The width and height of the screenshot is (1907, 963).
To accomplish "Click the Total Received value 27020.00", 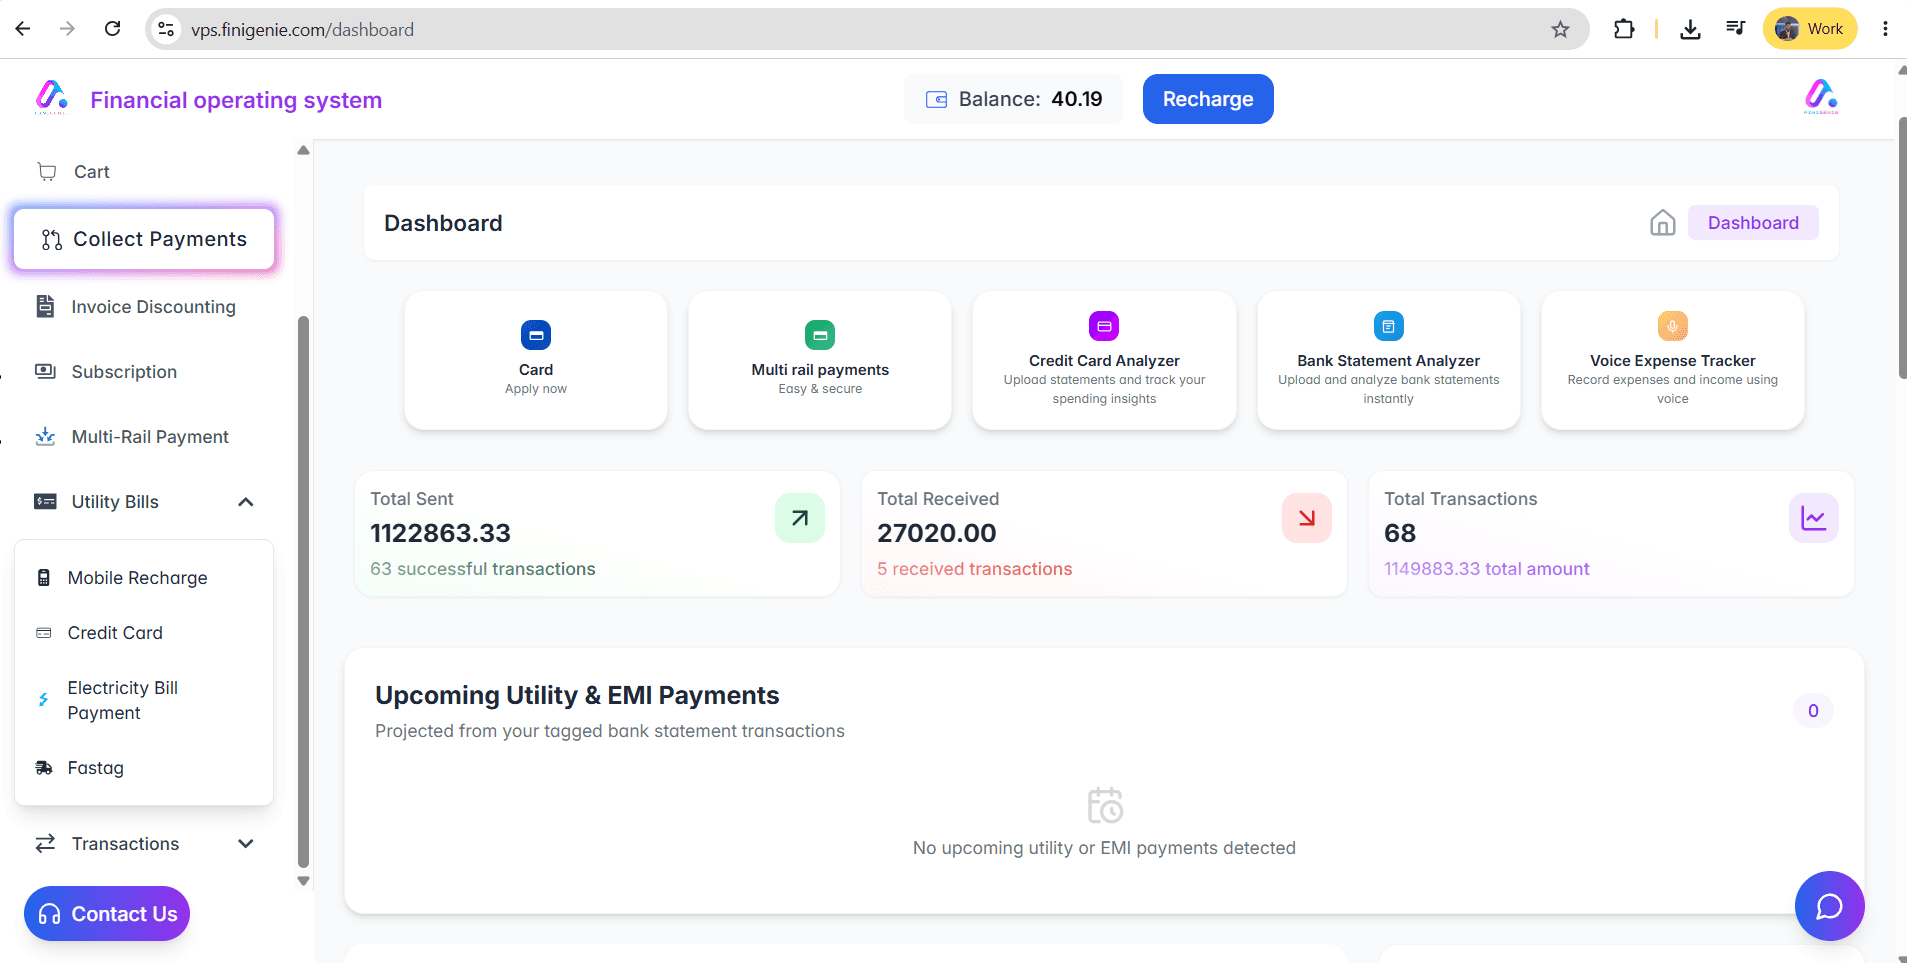I will [x=937, y=533].
